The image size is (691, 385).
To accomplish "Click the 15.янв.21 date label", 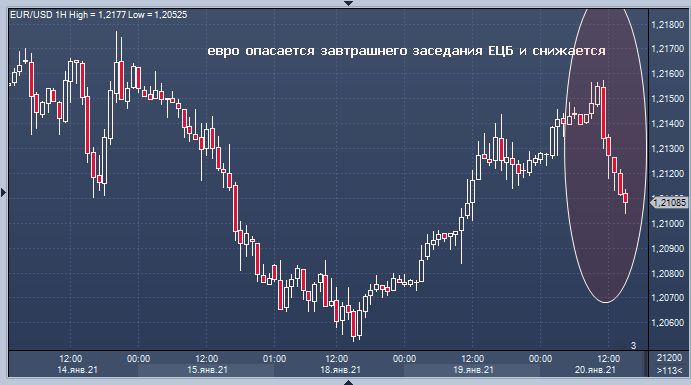I will [x=207, y=370].
